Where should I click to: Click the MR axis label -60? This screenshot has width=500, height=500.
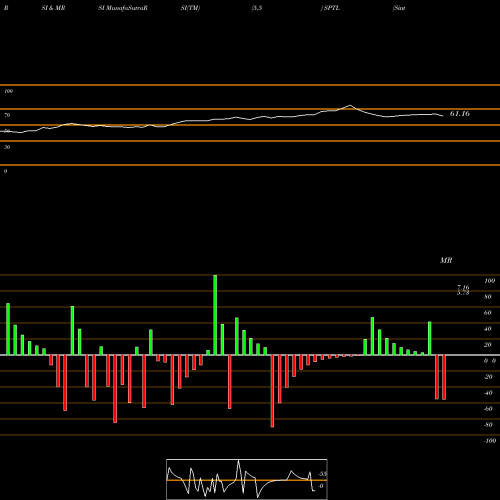pyautogui.click(x=488, y=409)
